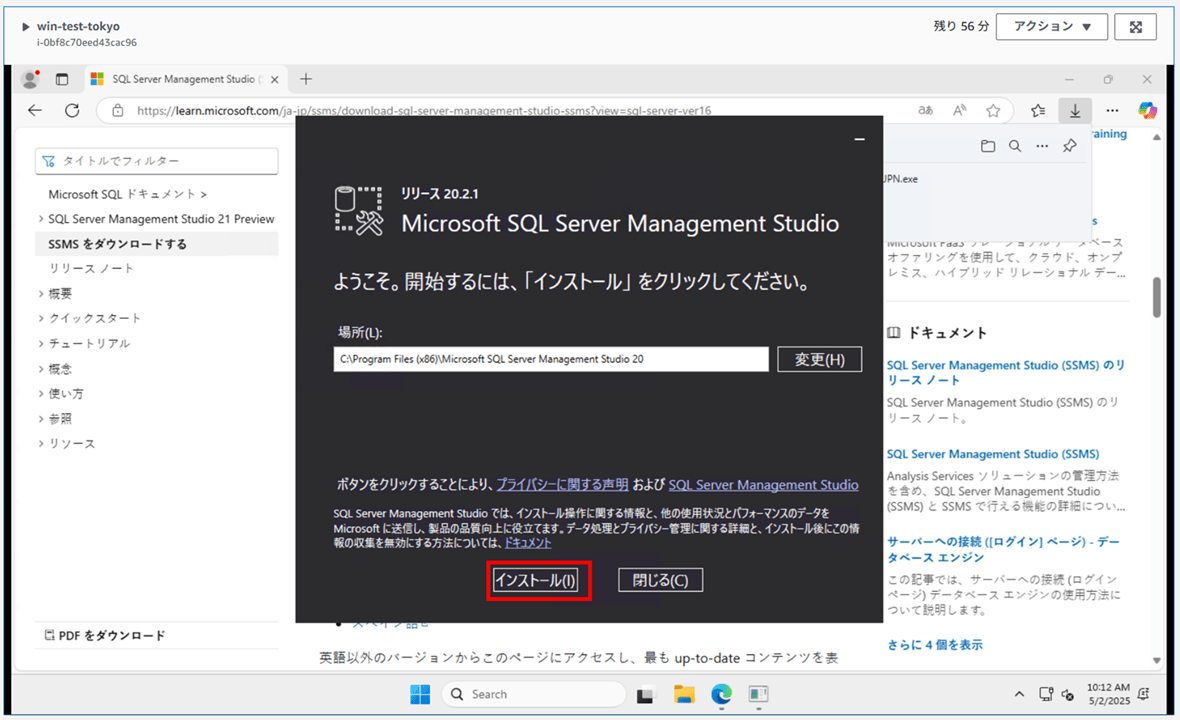The image size is (1180, 720).
Task: Select the SQL Server Management Studio browser tab
Action: pyautogui.click(x=185, y=79)
